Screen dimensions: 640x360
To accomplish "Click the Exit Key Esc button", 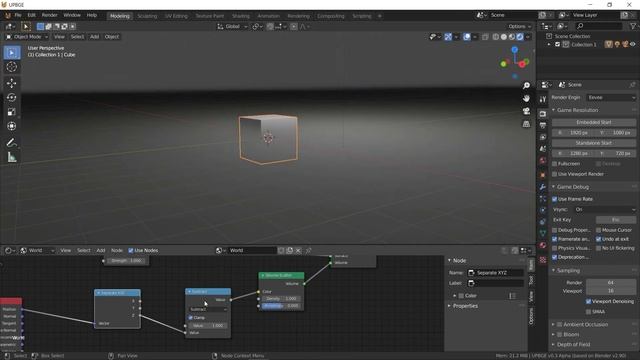I will (616, 220).
